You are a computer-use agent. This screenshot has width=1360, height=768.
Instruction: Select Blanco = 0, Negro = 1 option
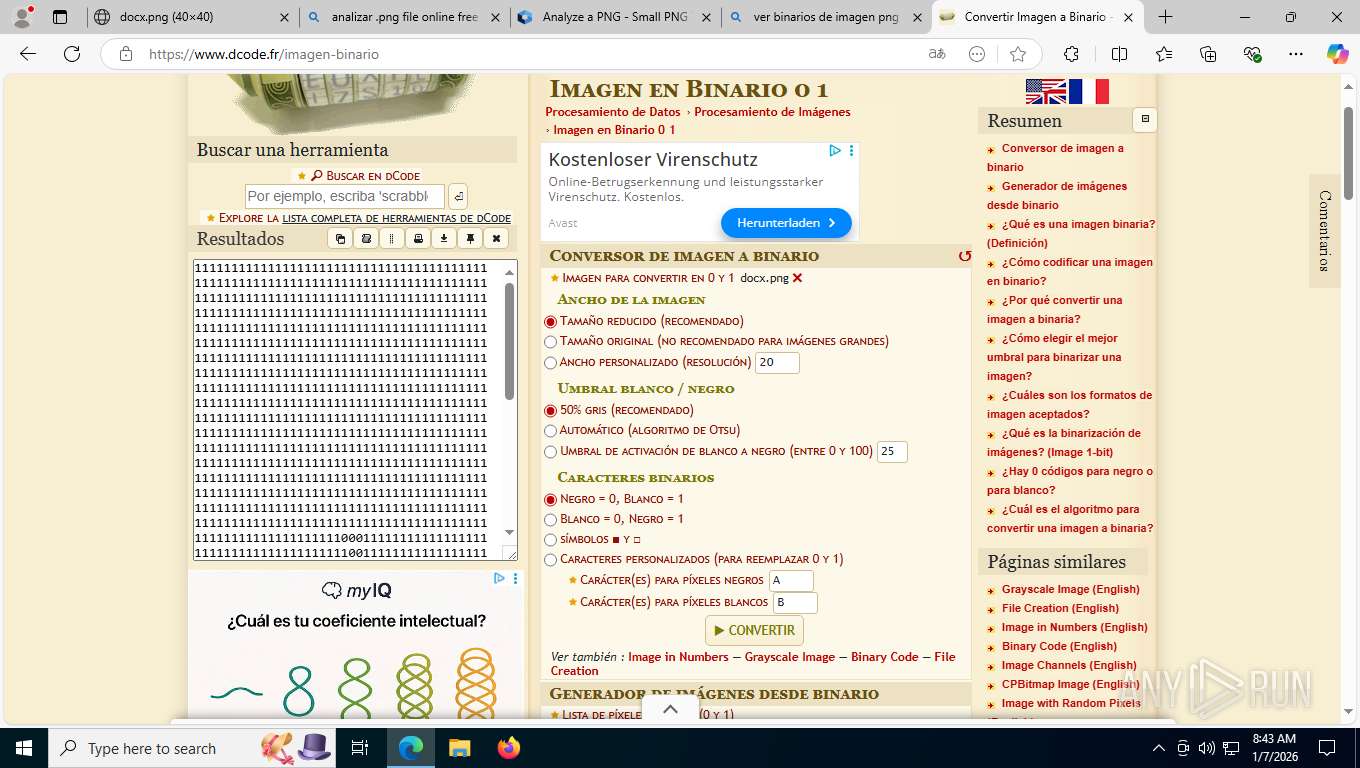[x=550, y=520]
